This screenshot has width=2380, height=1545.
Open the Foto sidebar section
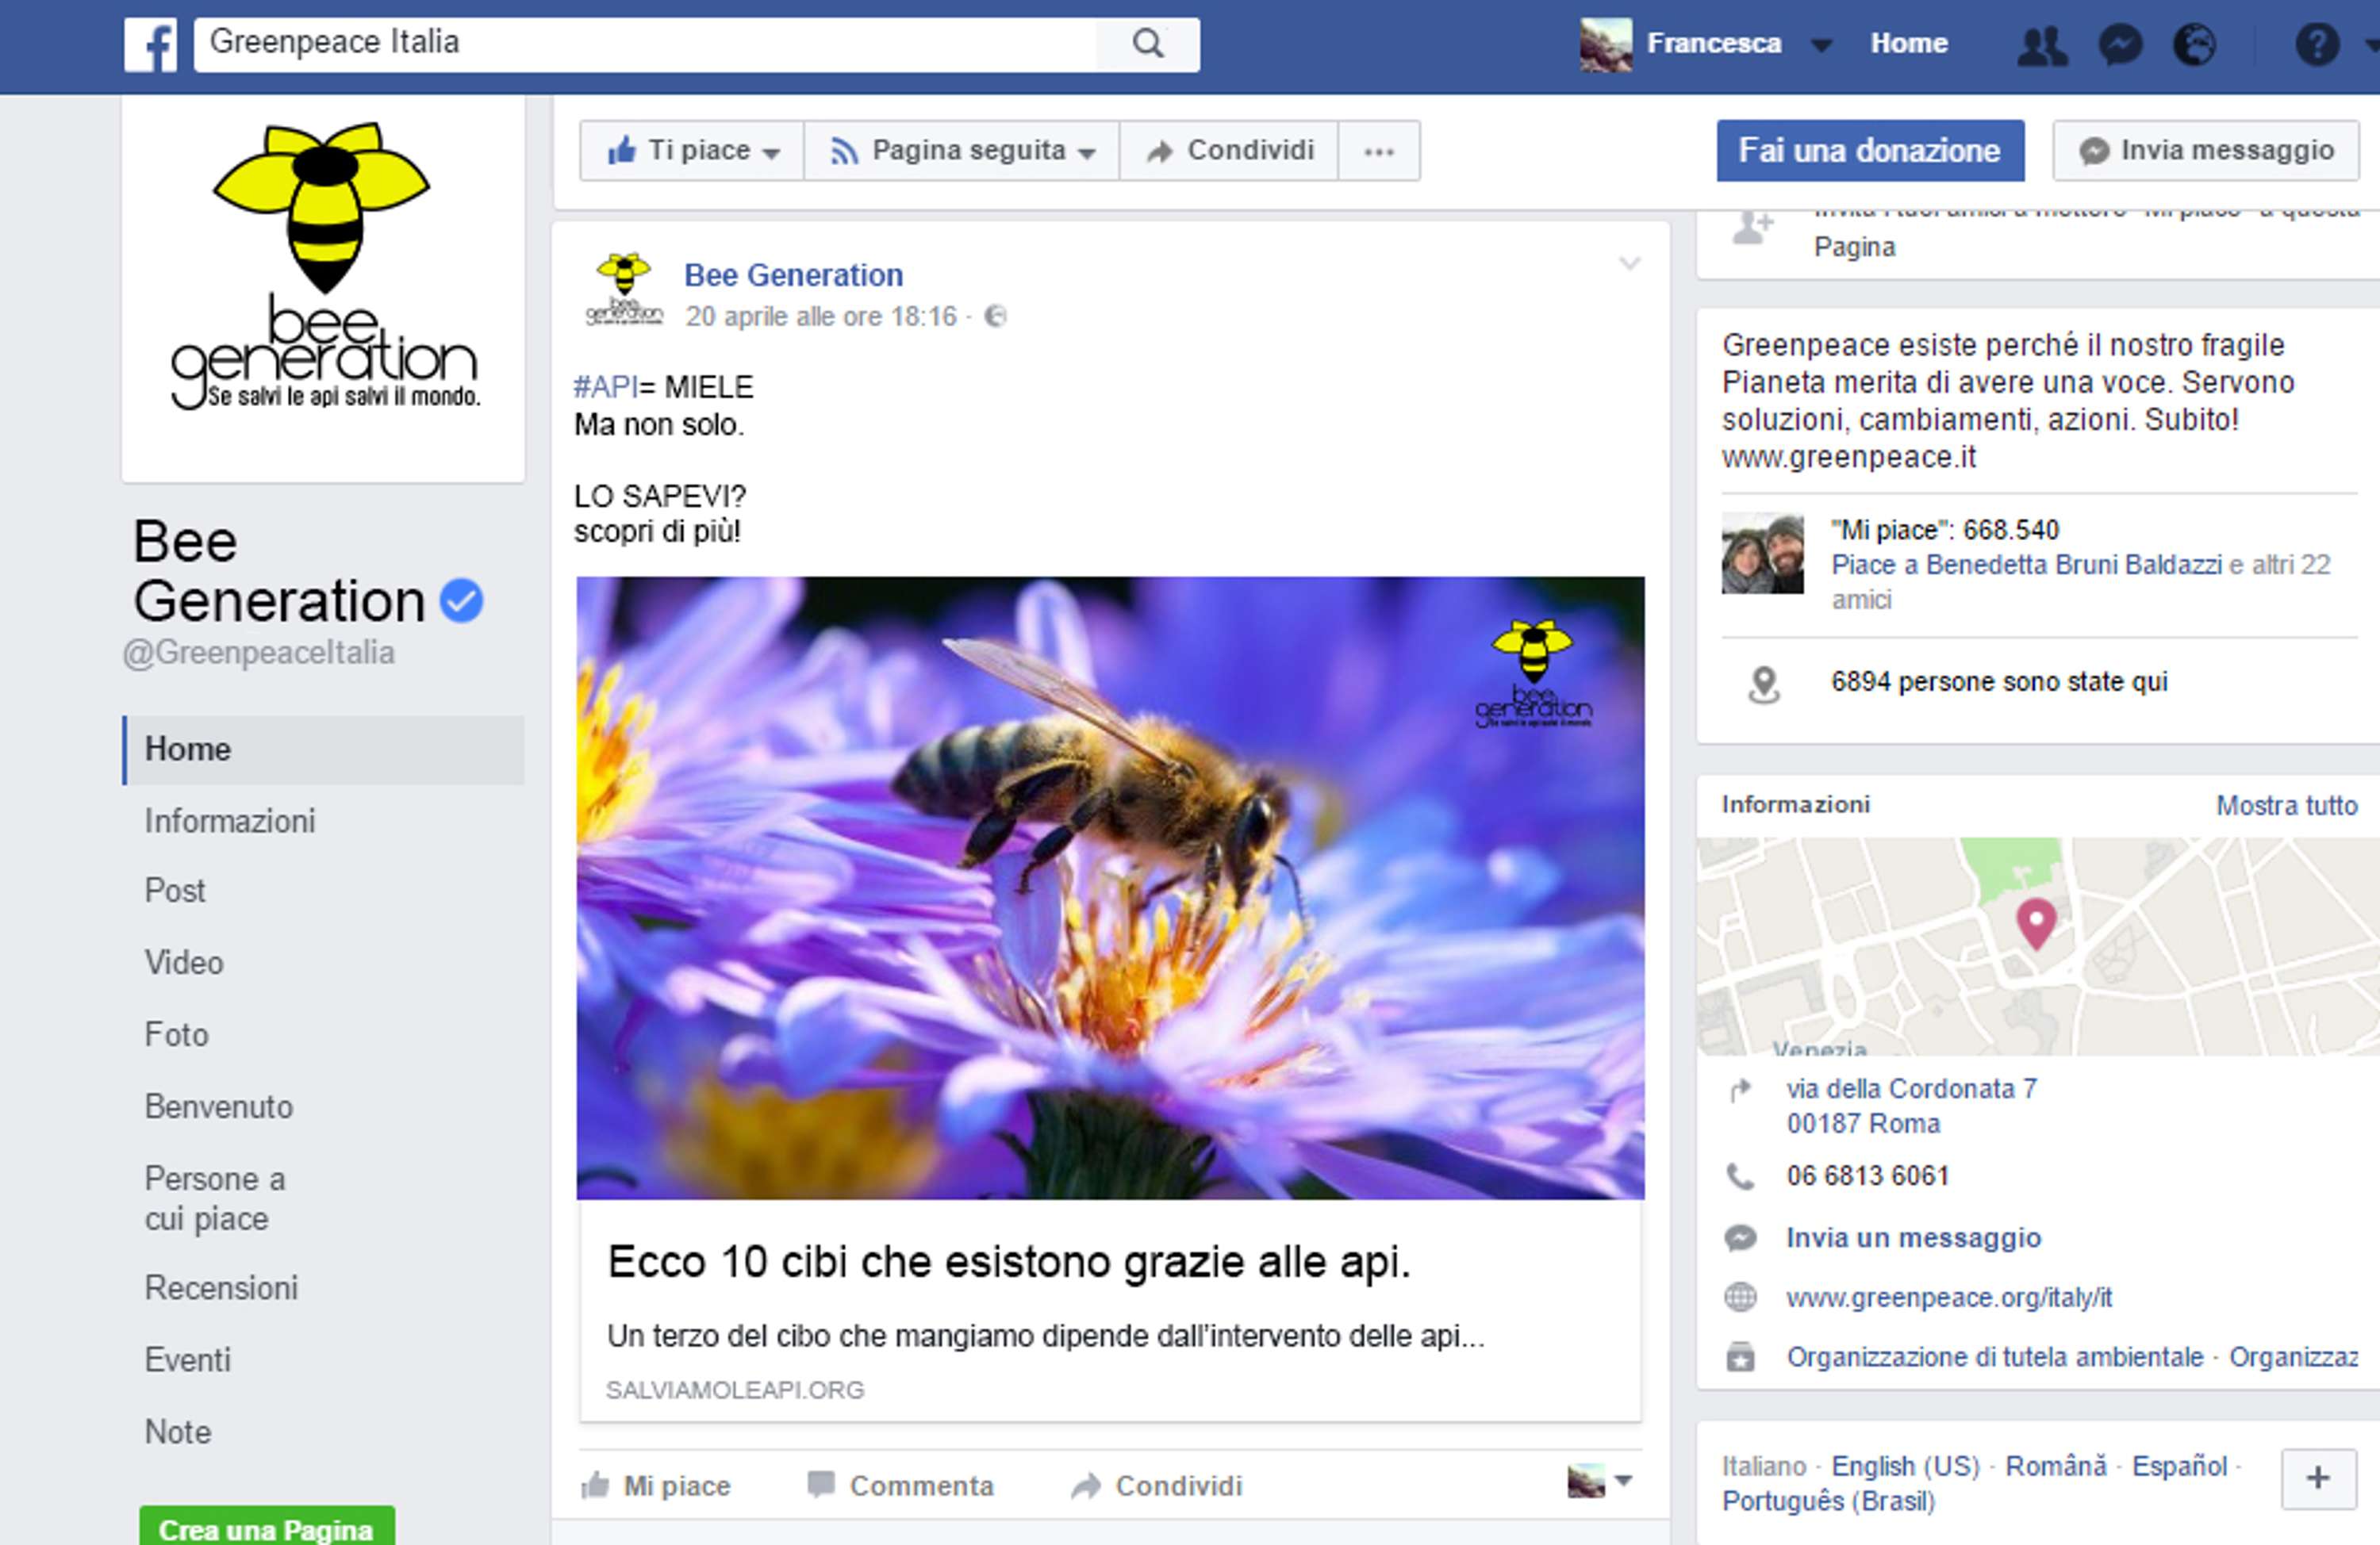point(177,1035)
